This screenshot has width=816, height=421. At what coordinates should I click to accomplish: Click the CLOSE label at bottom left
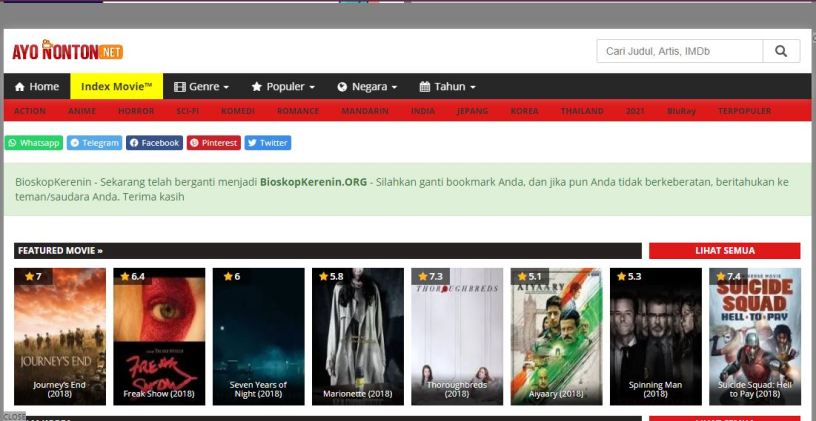[14, 416]
